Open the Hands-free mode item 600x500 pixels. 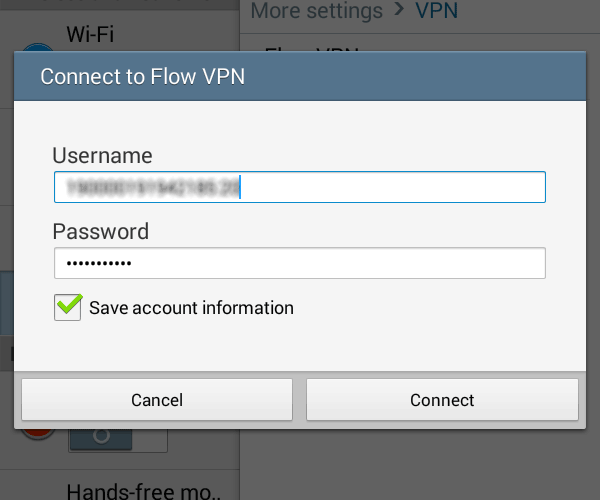(x=143, y=491)
